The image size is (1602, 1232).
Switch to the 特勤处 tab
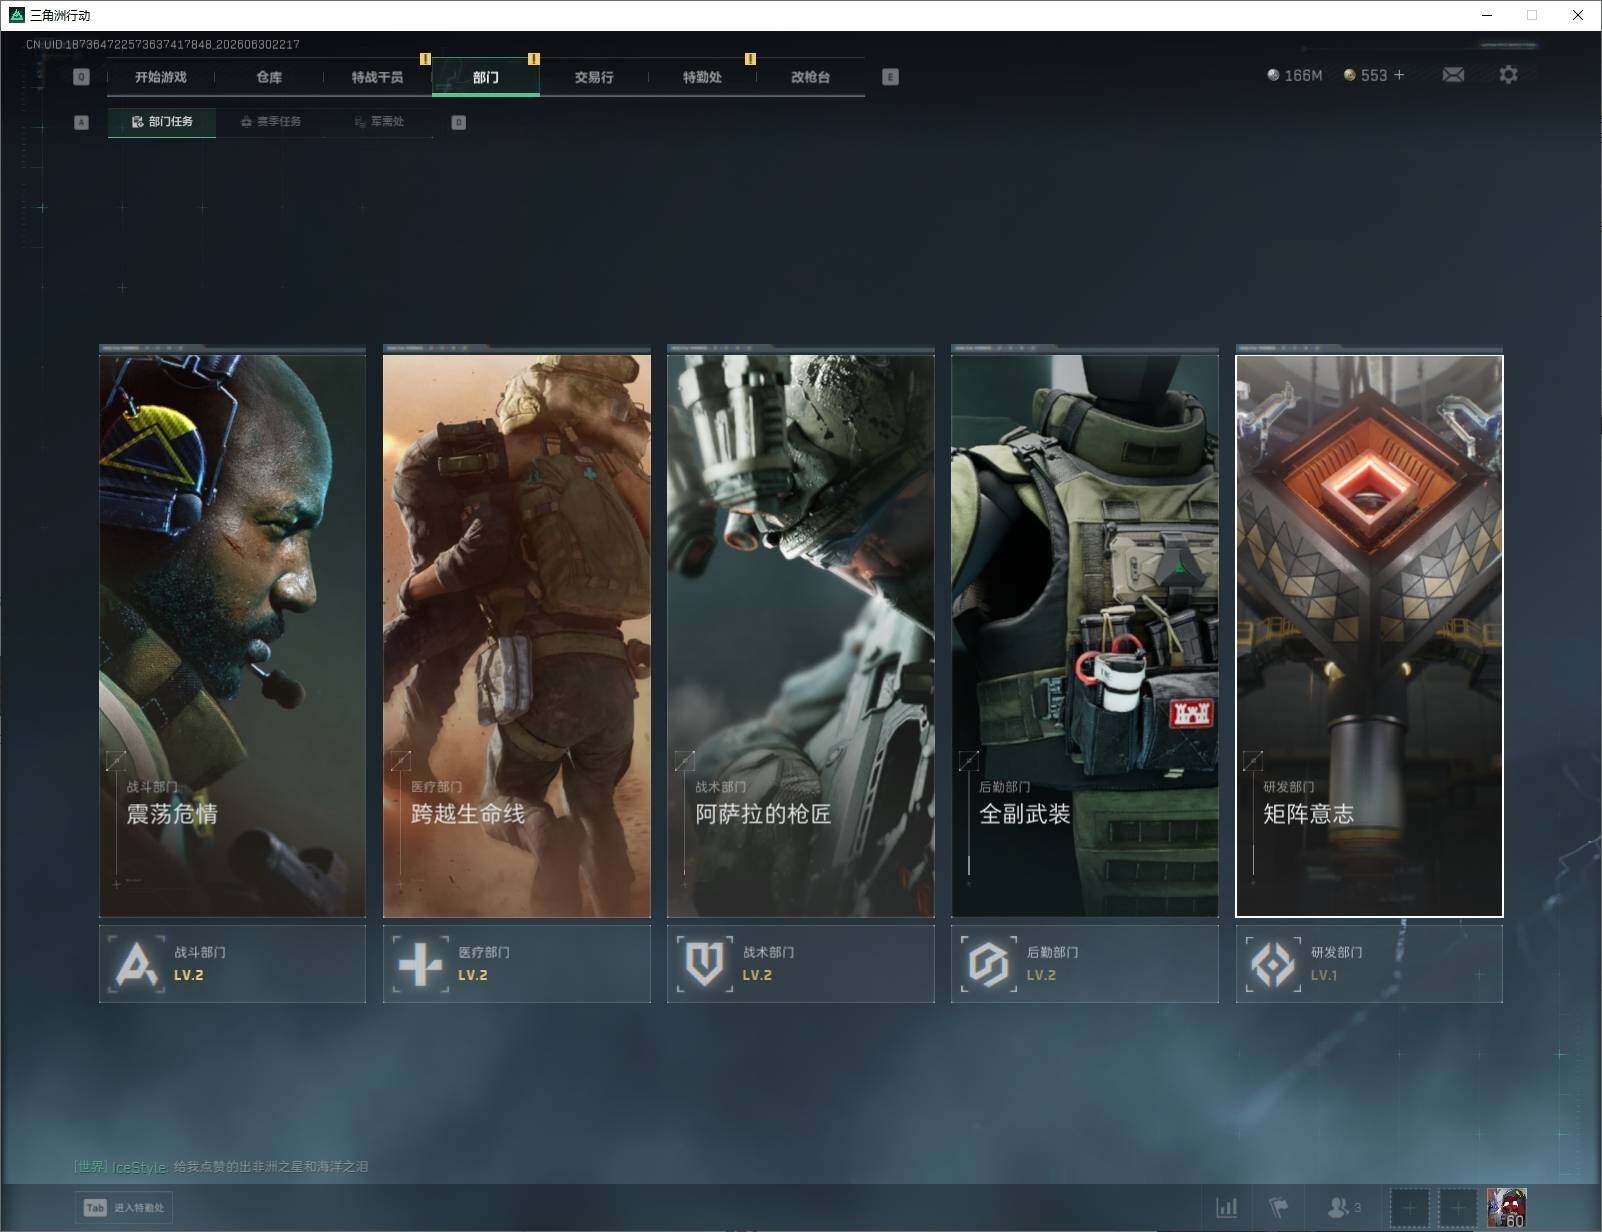(x=702, y=77)
